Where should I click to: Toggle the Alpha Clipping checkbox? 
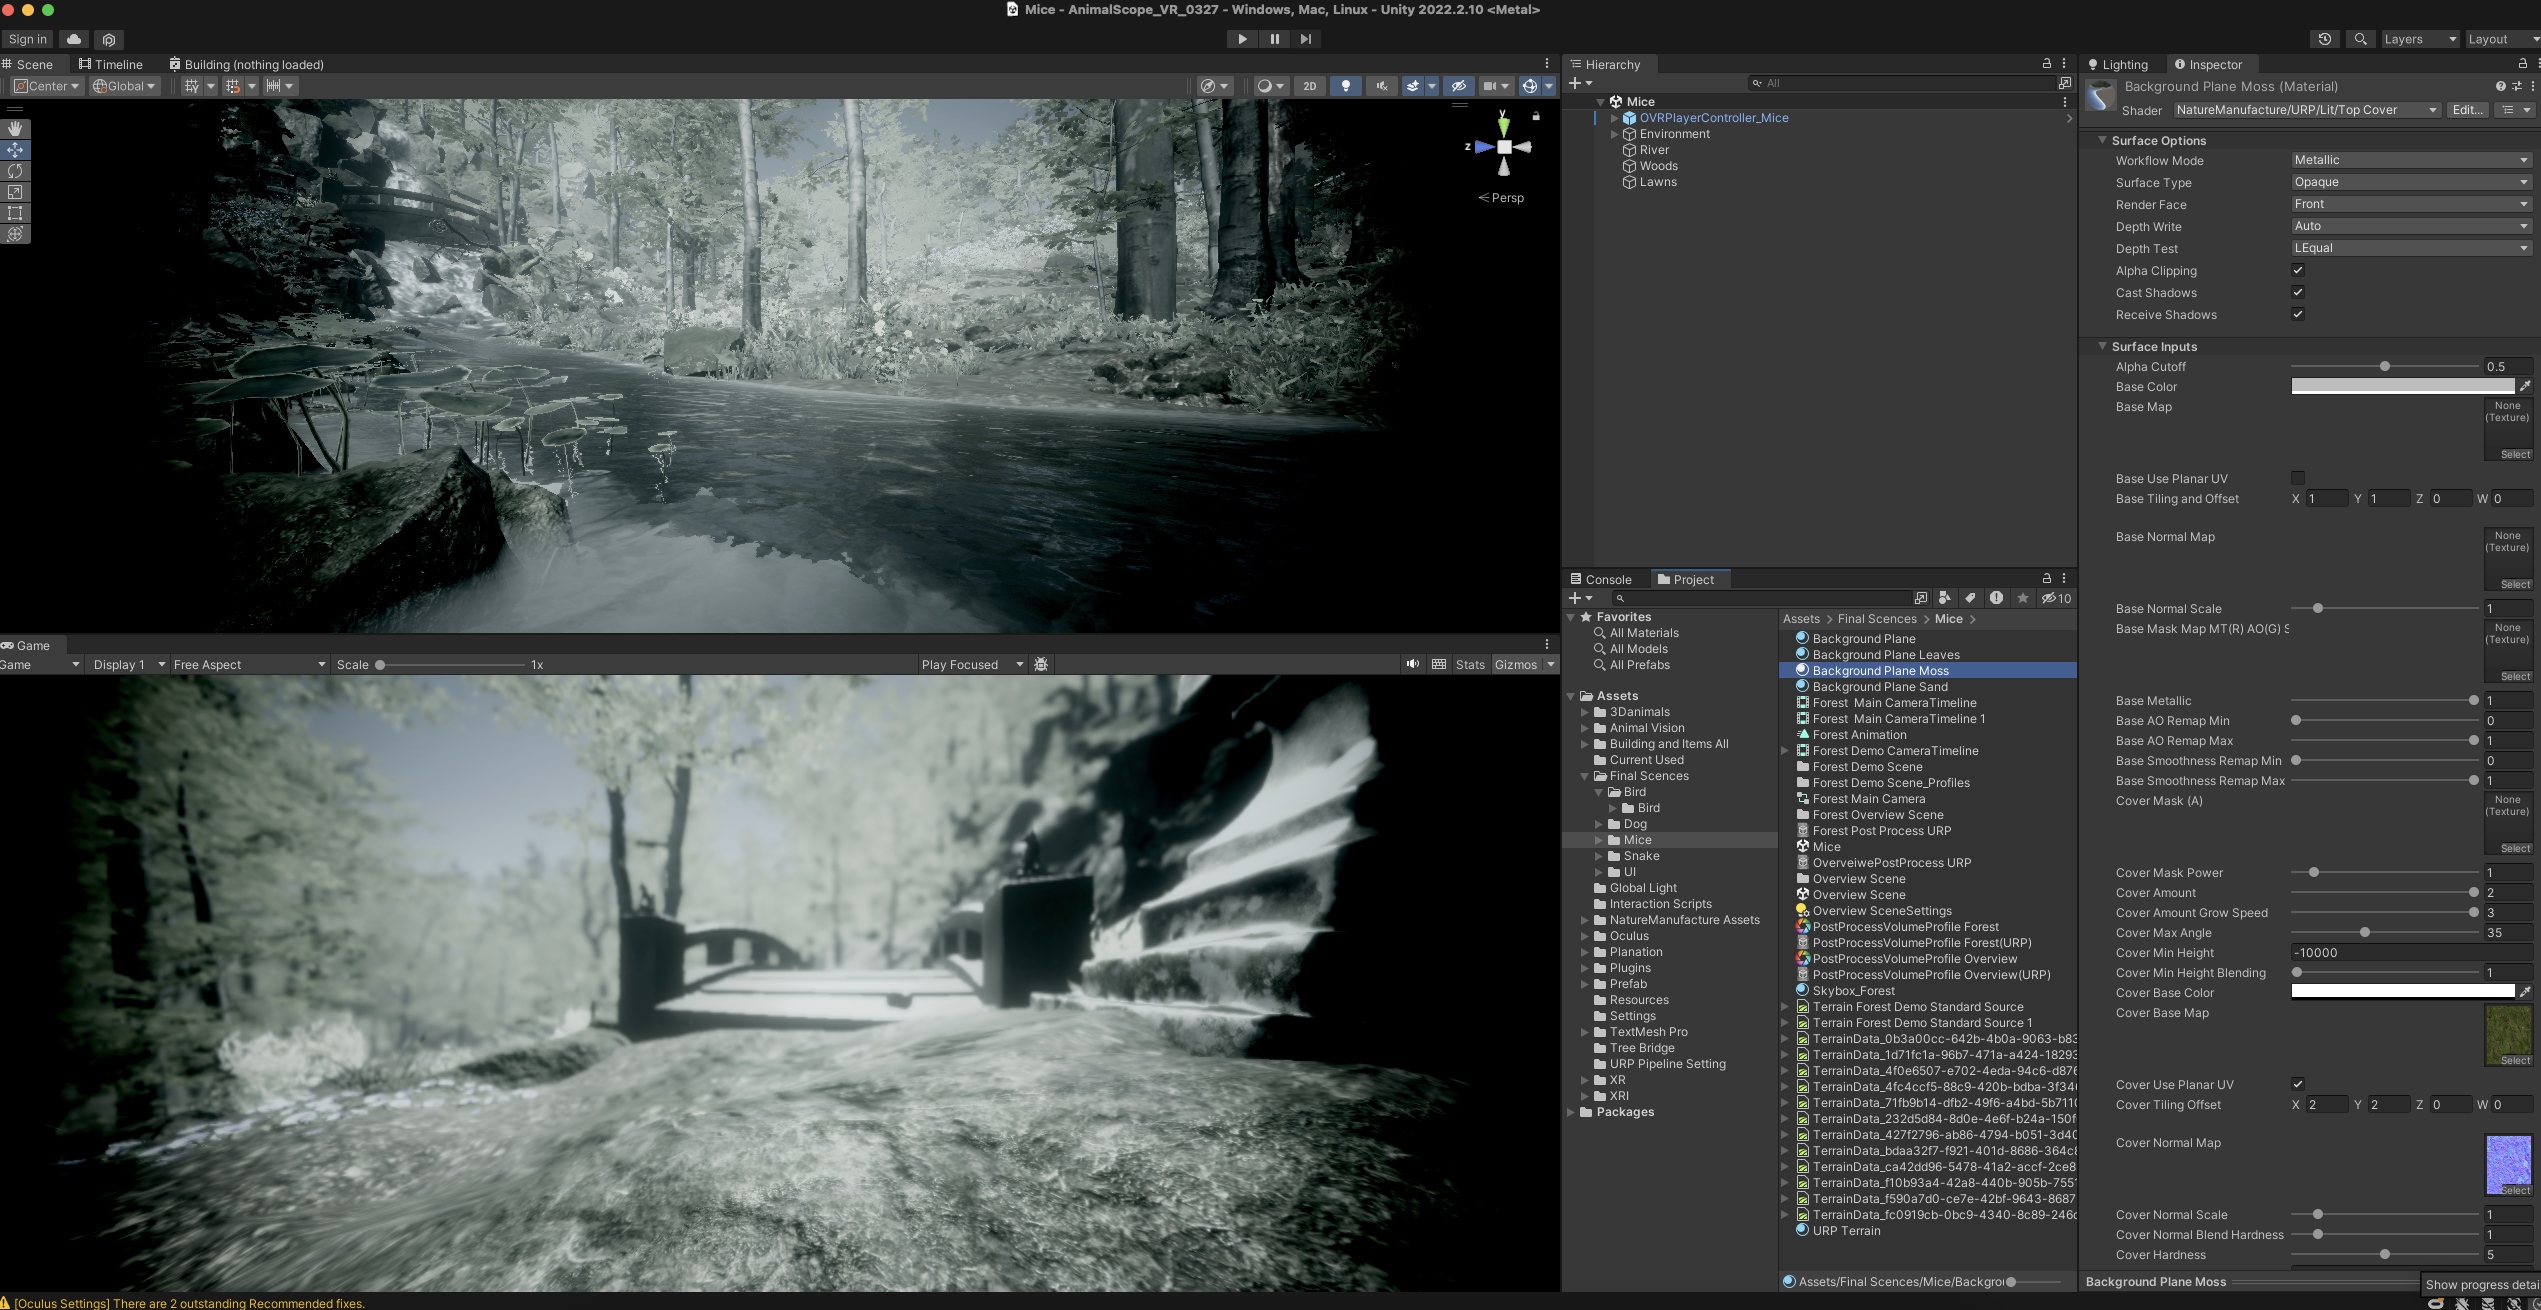(x=2298, y=270)
